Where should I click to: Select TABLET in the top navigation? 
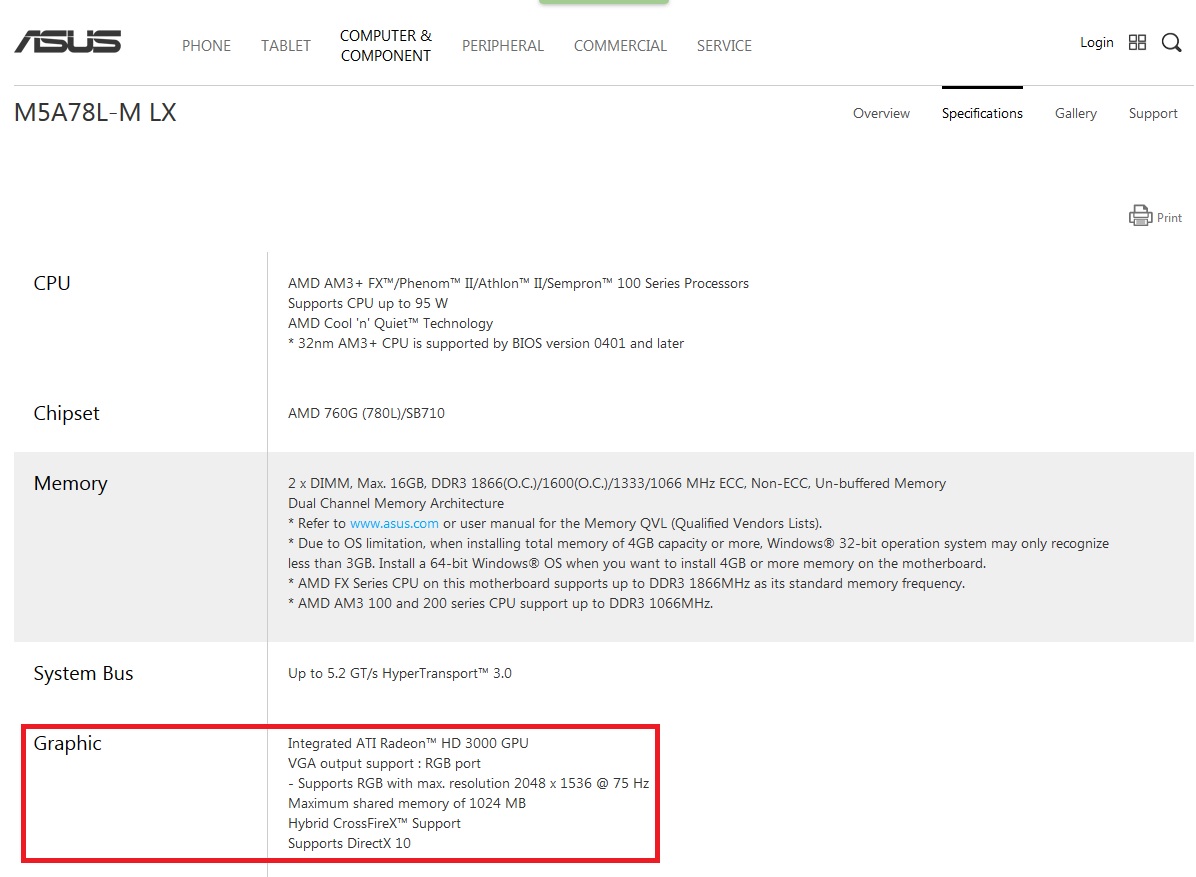286,46
